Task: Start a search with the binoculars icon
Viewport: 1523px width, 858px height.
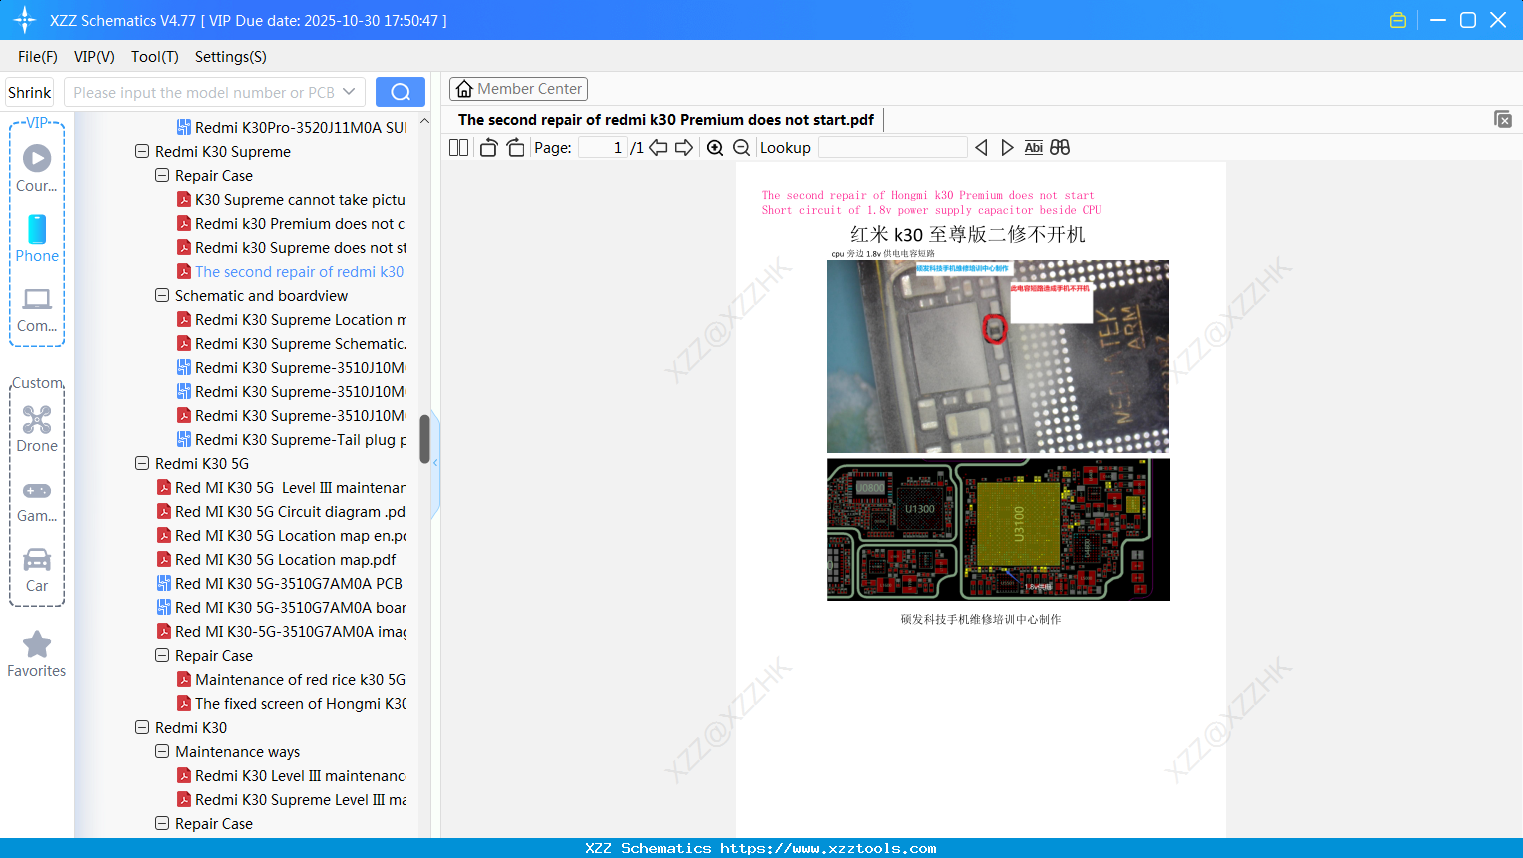Action: 1060,146
